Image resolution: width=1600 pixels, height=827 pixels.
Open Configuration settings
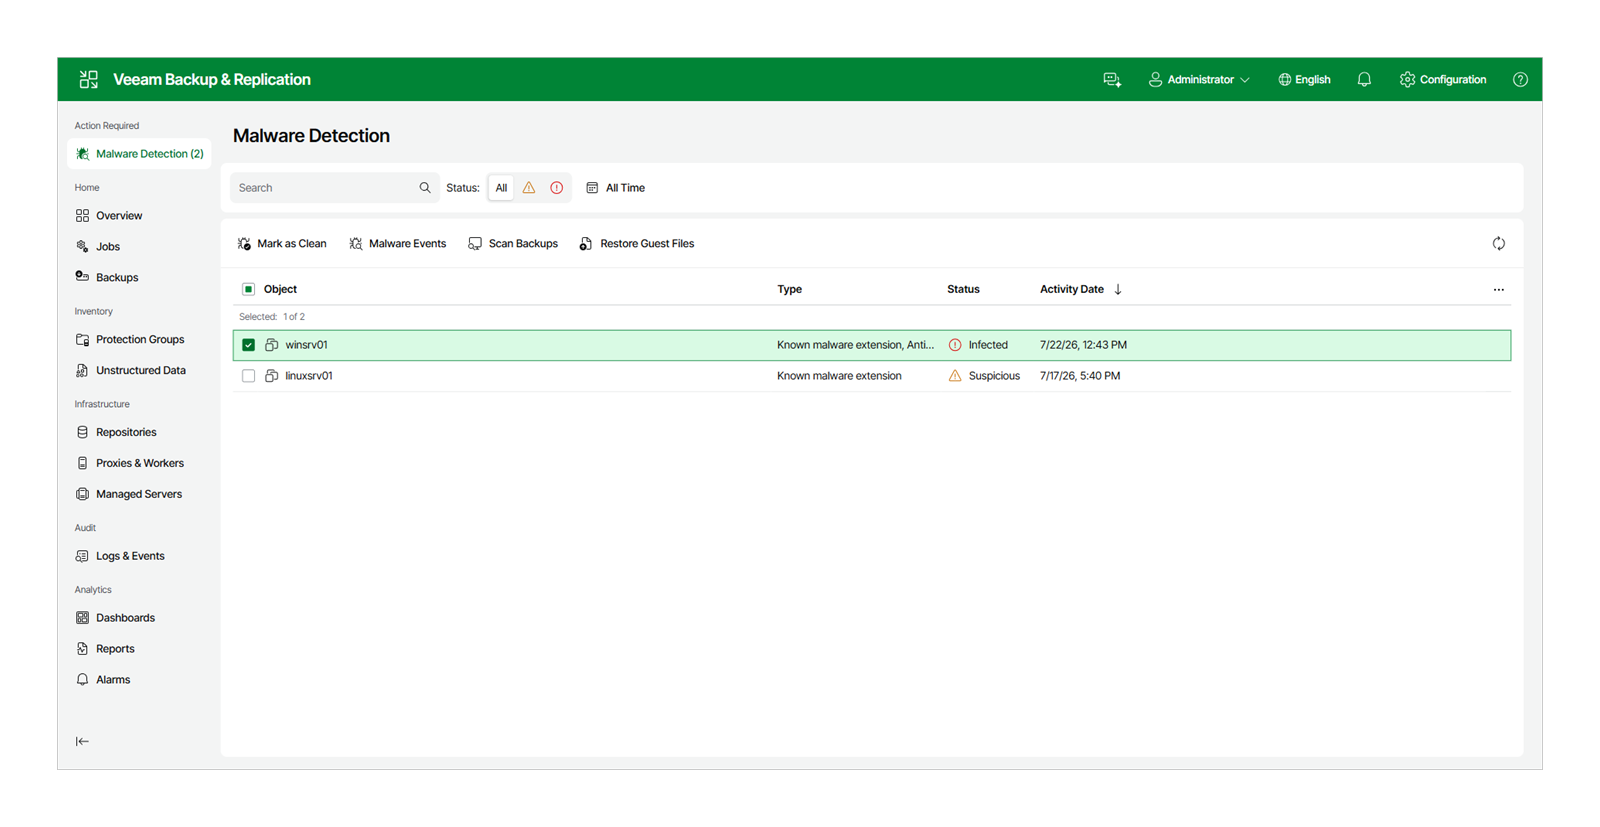tap(1443, 80)
